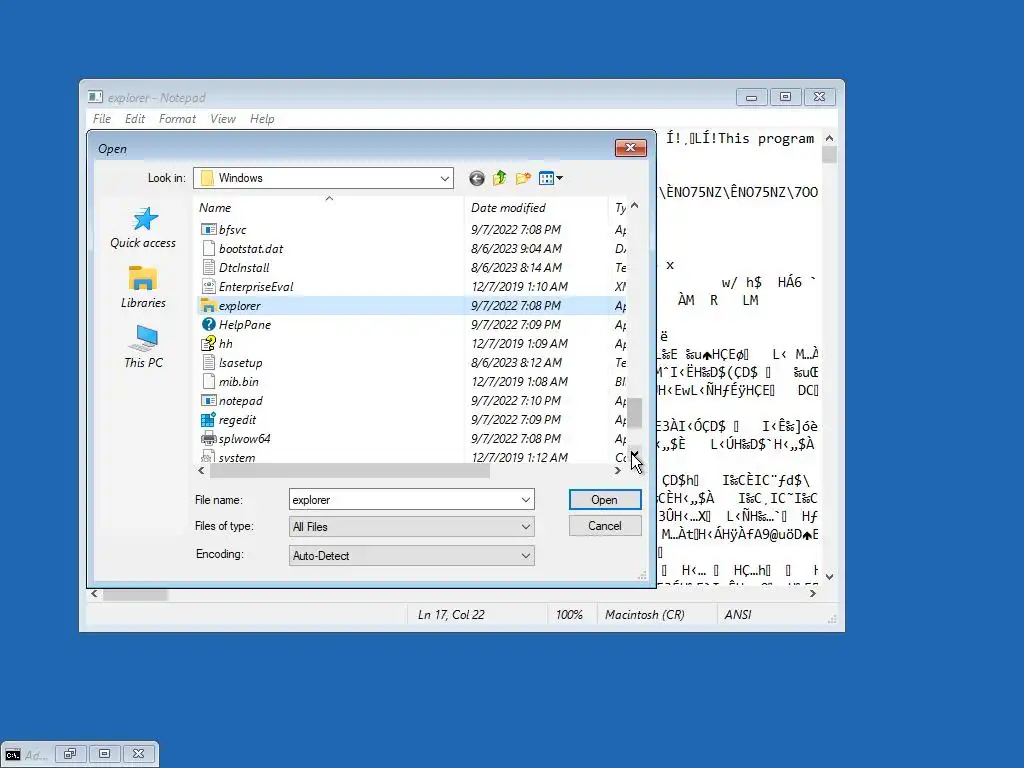Open the File menu in Notepad
The image size is (1024, 768).
pyautogui.click(x=102, y=119)
